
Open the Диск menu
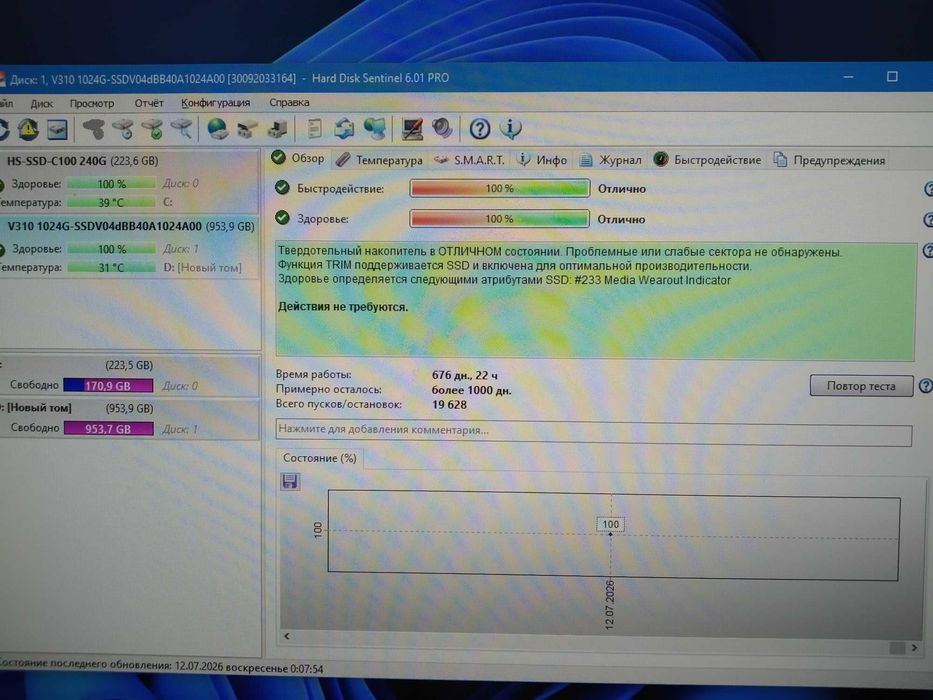(x=42, y=104)
